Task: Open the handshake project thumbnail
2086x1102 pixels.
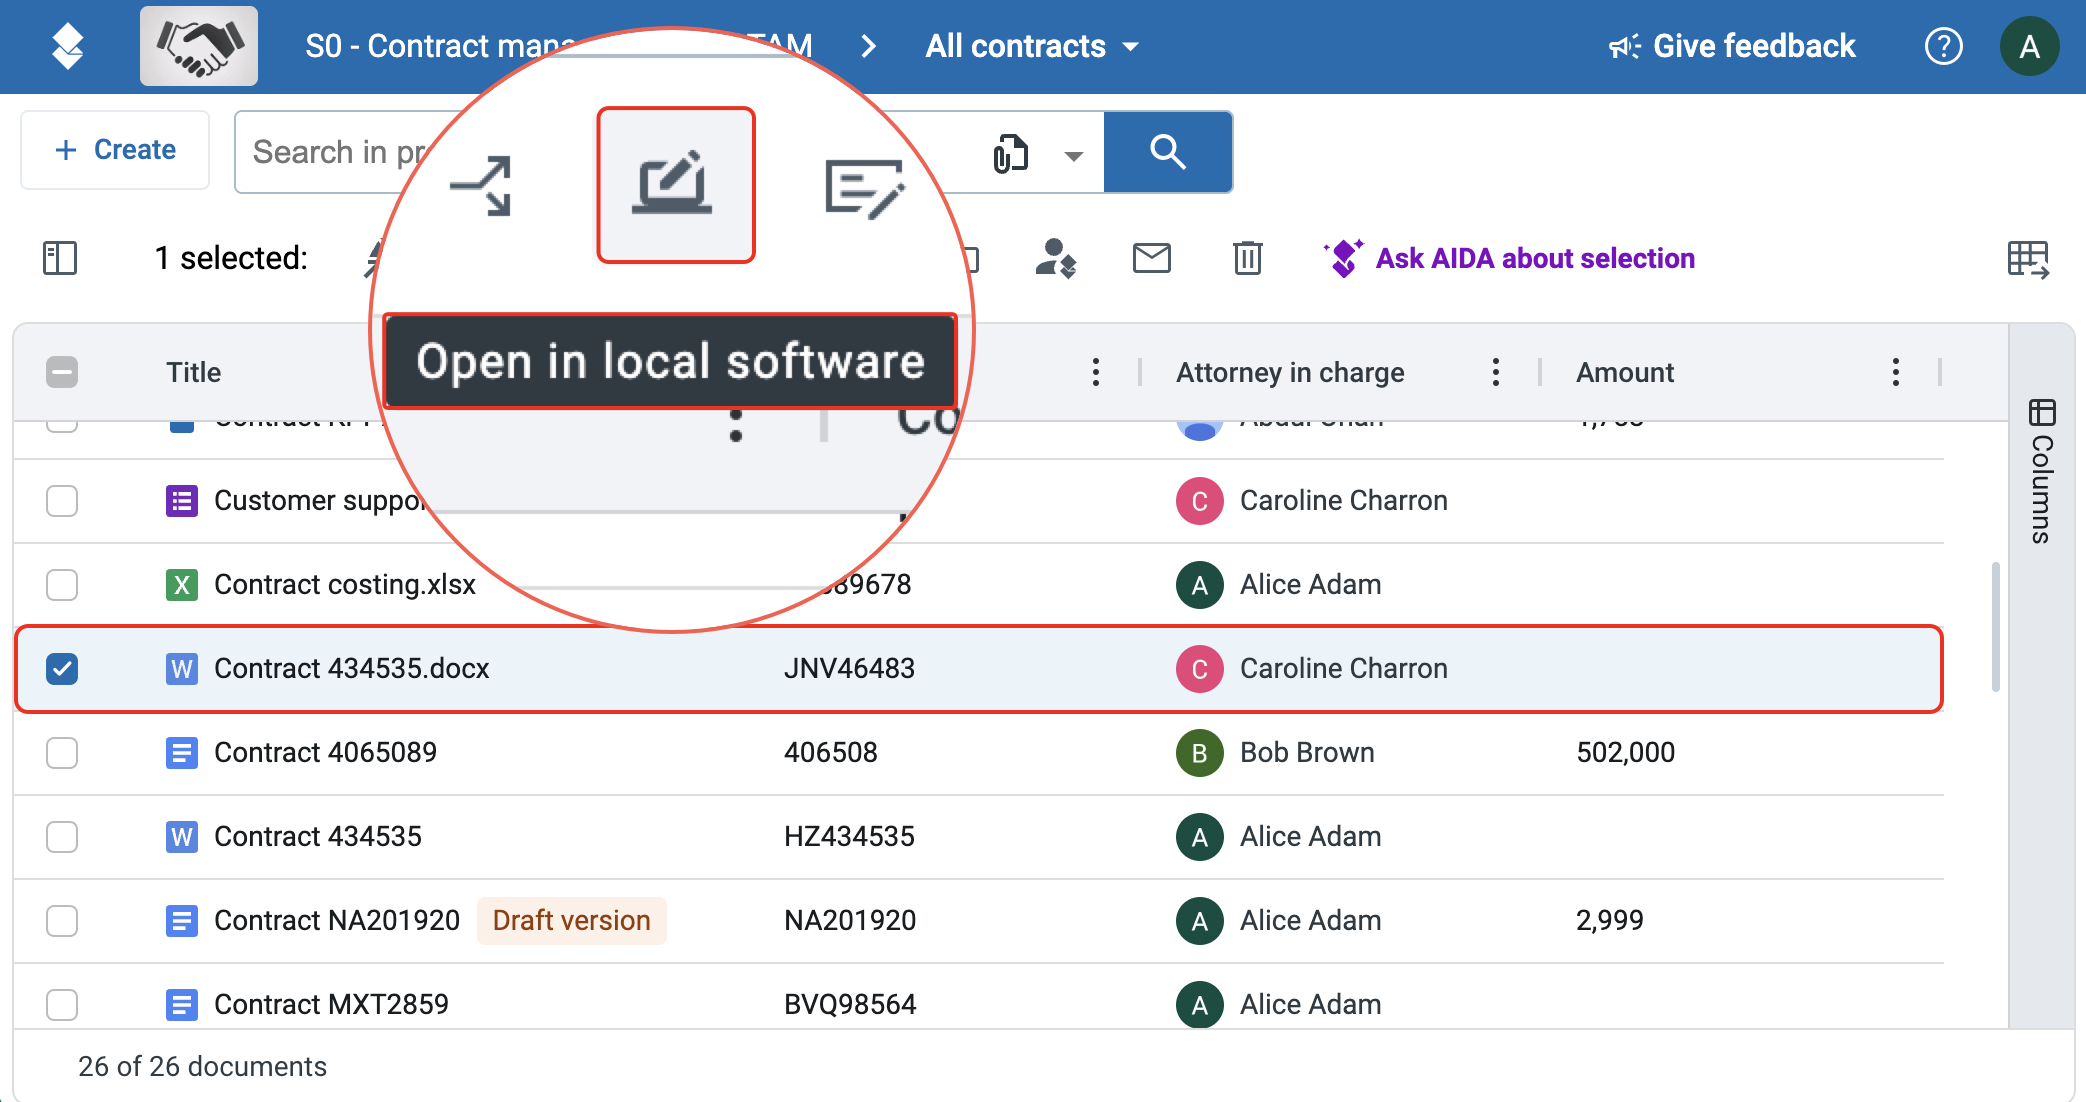Action: coord(199,46)
